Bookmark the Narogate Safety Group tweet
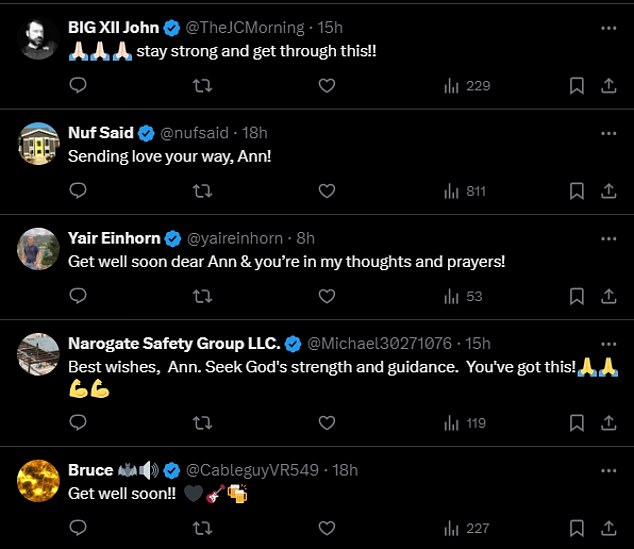 coord(577,423)
